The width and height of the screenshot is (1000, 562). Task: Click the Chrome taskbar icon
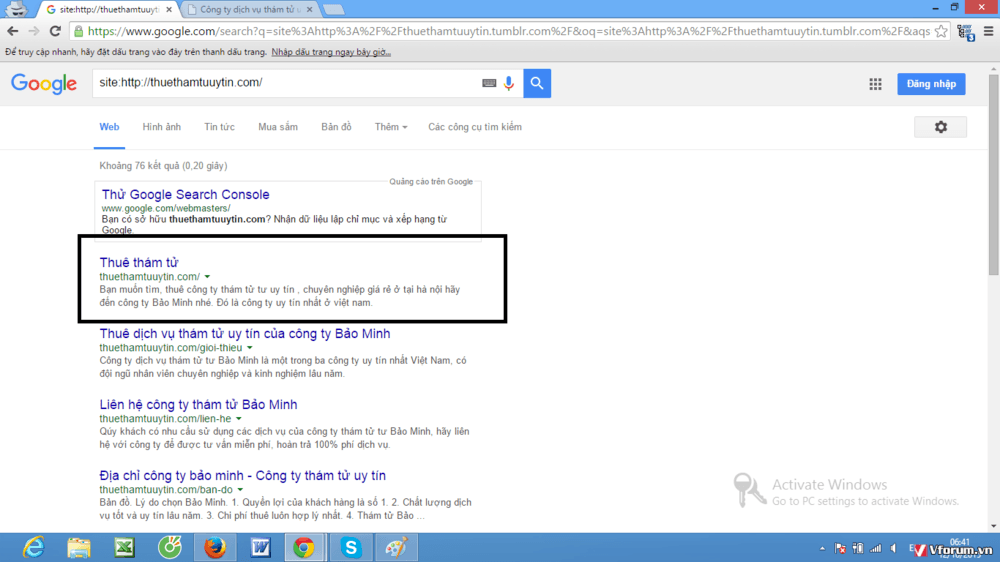point(304,547)
